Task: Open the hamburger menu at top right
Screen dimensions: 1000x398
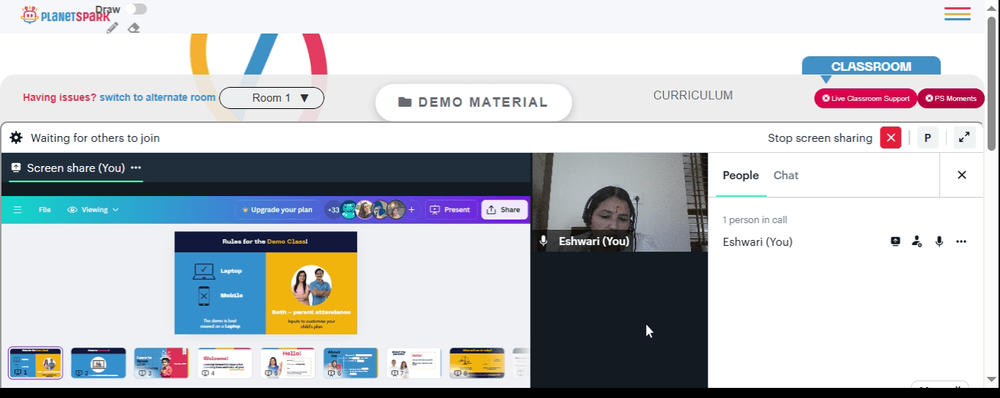Action: (x=957, y=13)
